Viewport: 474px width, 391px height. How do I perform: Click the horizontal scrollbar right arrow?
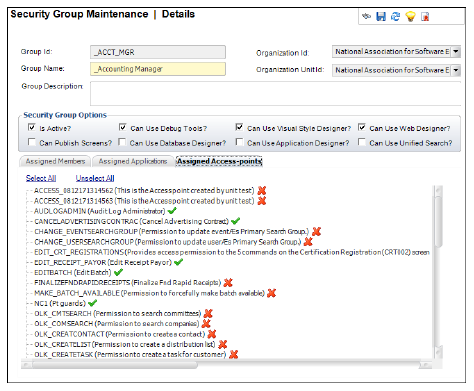click(426, 365)
